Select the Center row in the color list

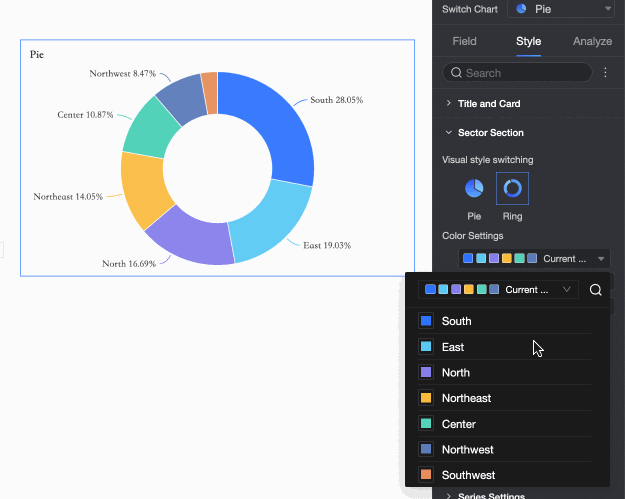[505, 424]
